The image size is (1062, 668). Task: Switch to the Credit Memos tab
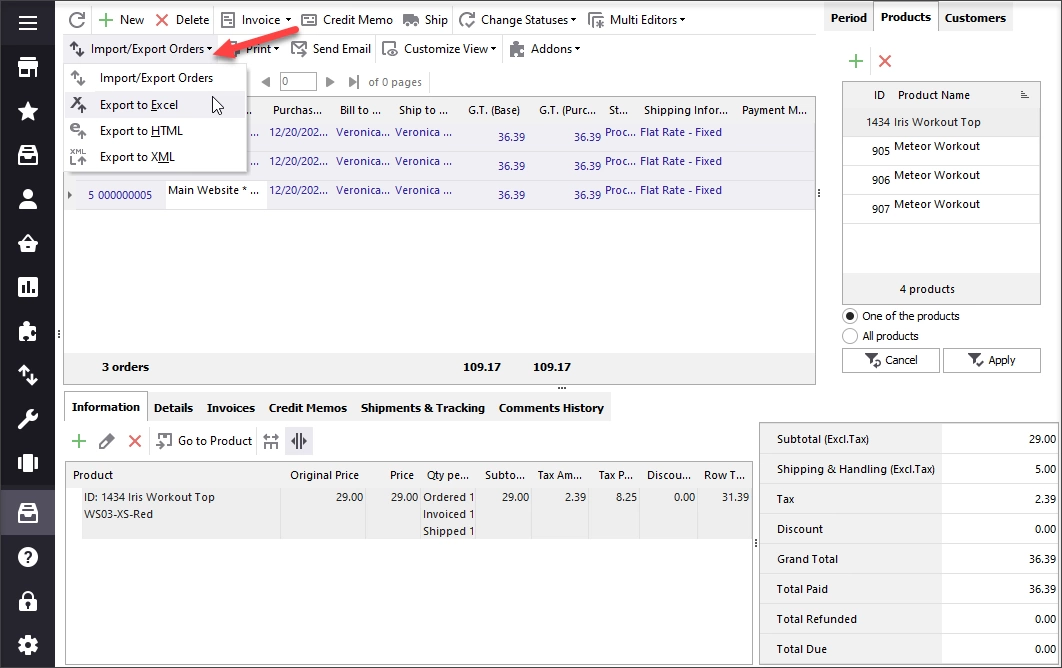click(x=307, y=408)
